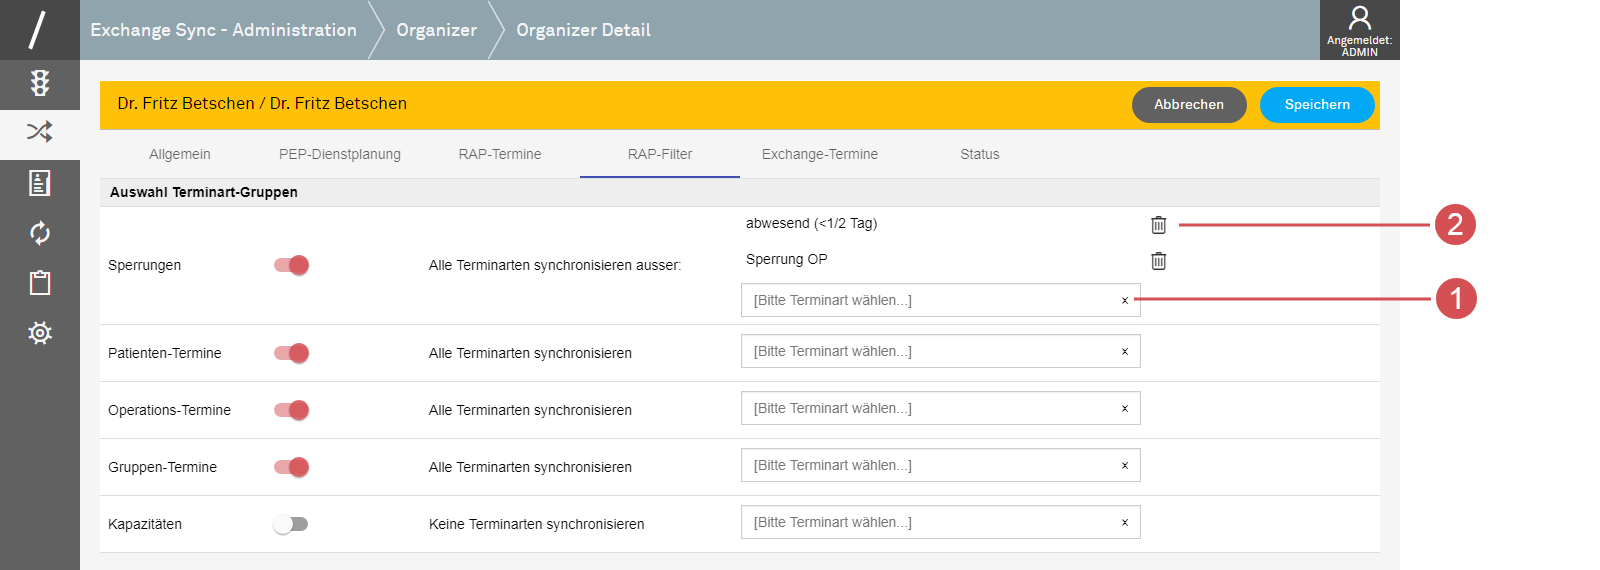Select the RAP-Filter tab

[x=660, y=154]
